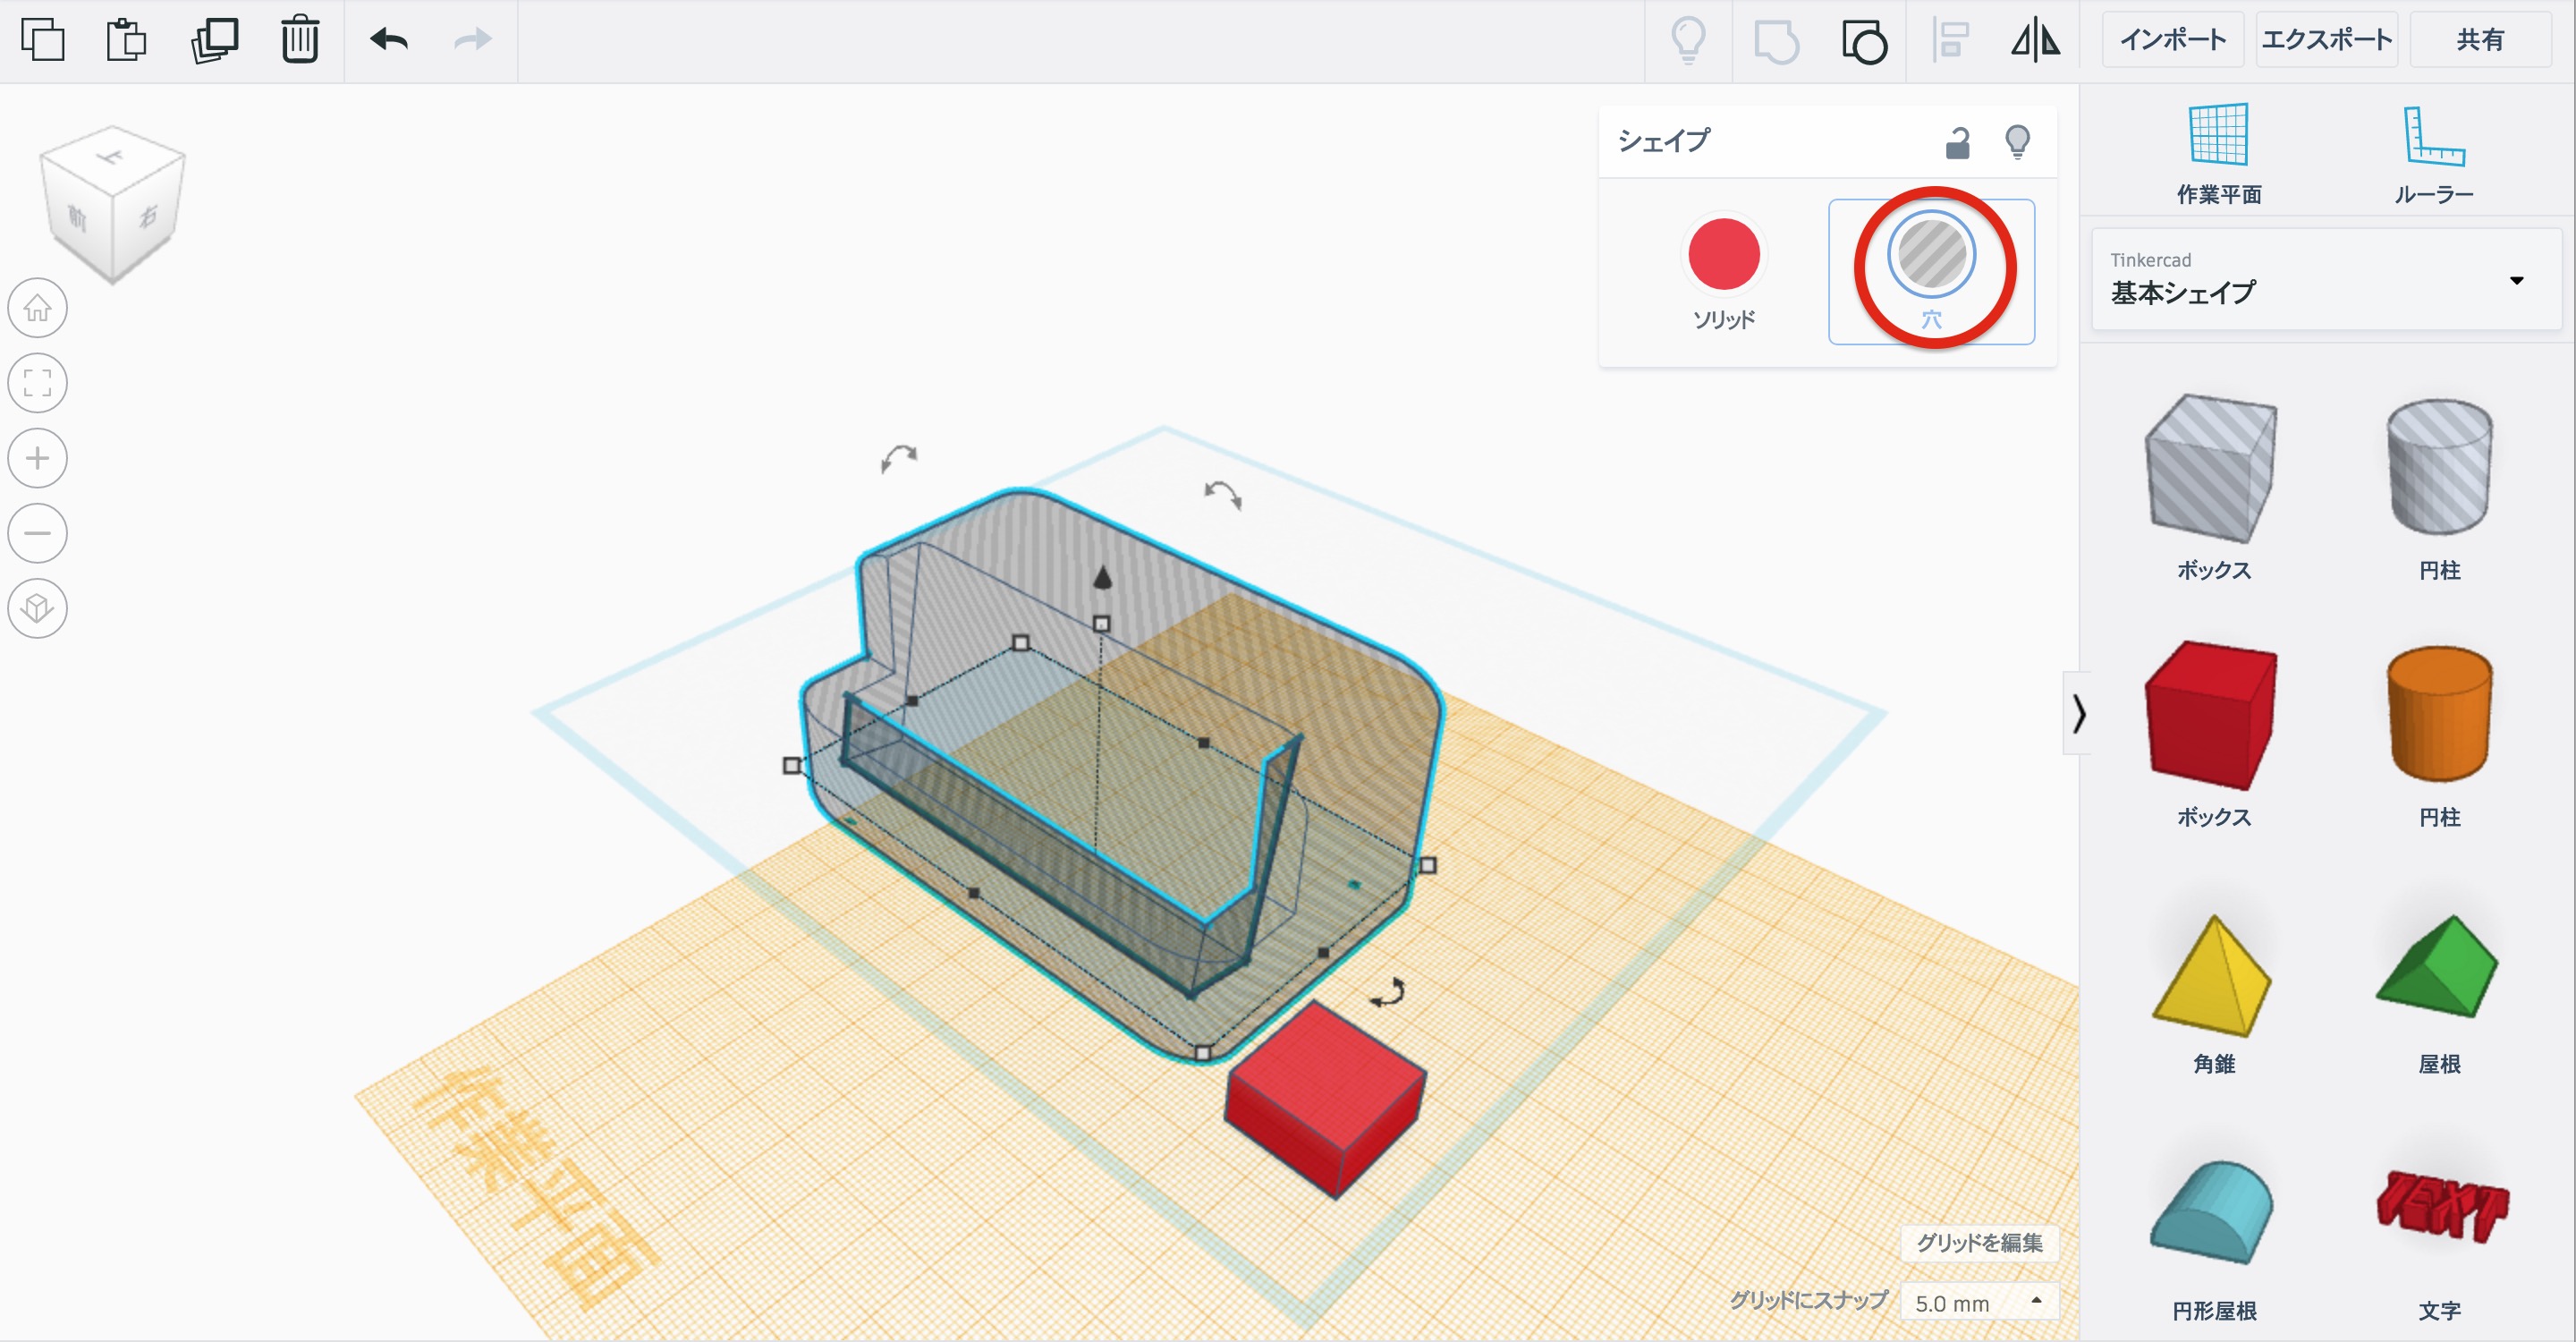Image resolution: width=2576 pixels, height=1342 pixels.
Task: Select the 作業平面 workplane tool
Action: click(2218, 152)
